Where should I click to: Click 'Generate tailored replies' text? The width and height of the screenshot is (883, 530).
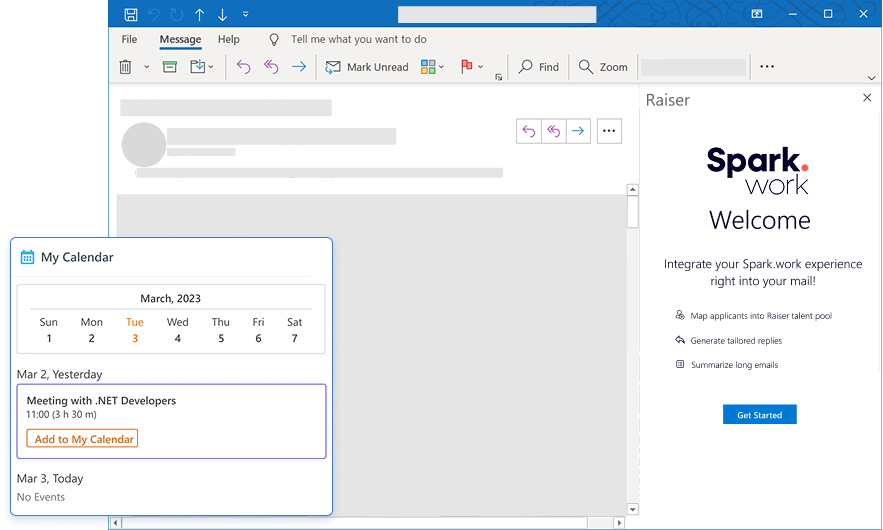coord(736,341)
